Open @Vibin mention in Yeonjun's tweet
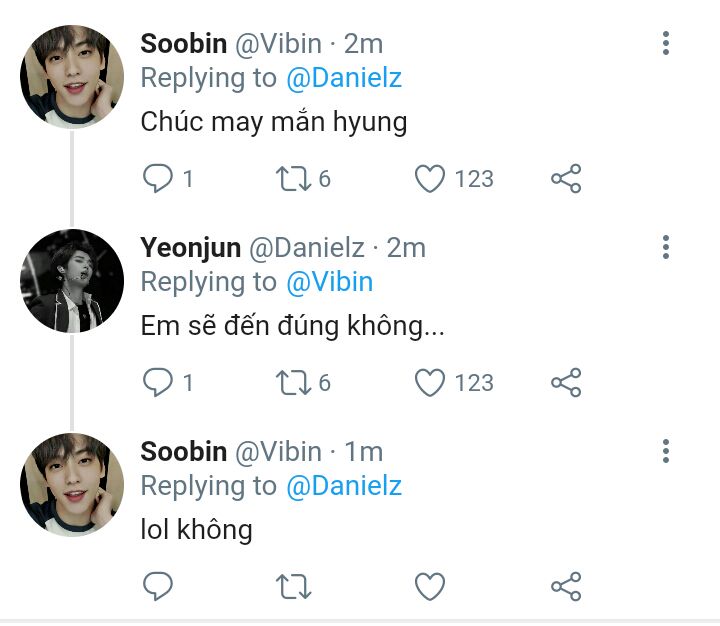Viewport: 720px width, 626px height. point(329,282)
